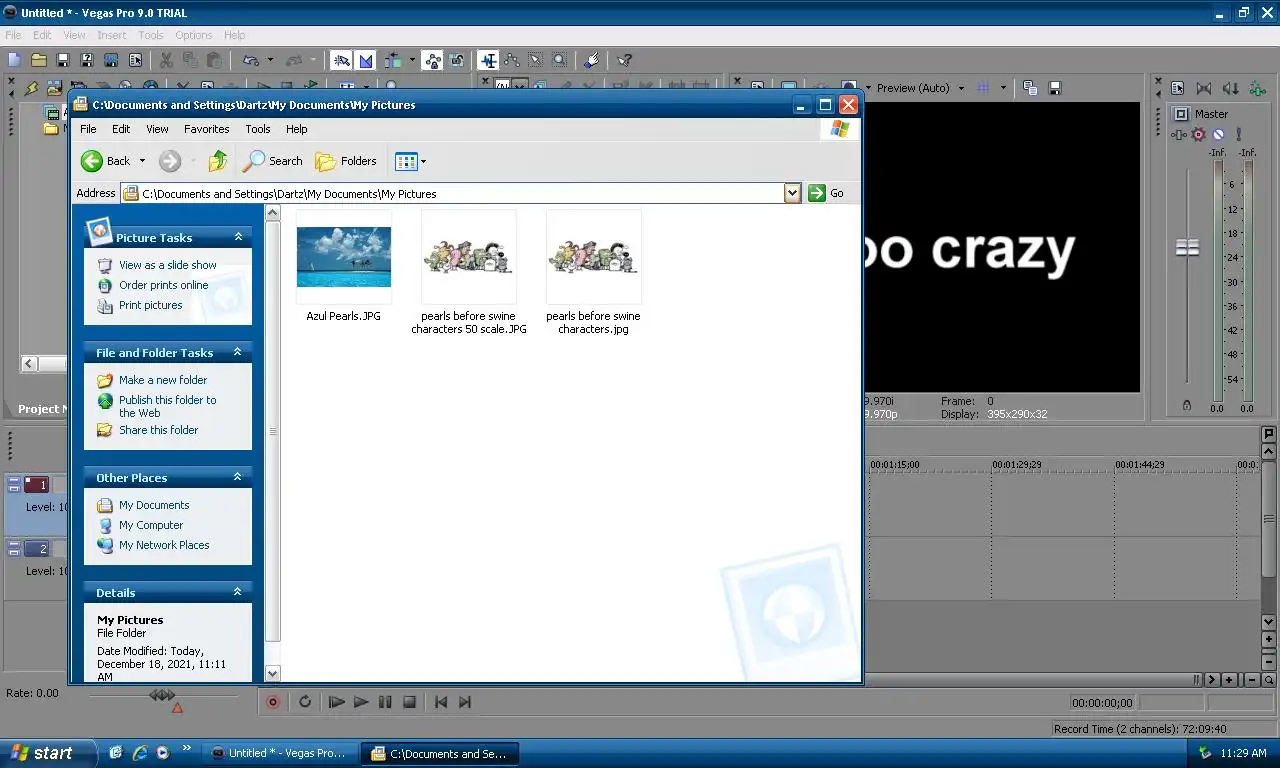Click the Windows Start button
Image resolution: width=1280 pixels, height=768 pixels.
pos(48,753)
